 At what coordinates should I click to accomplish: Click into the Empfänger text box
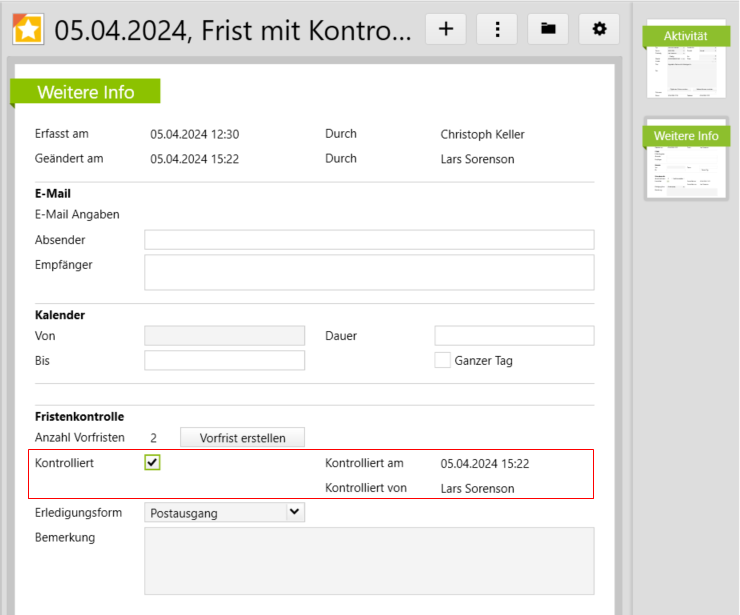[x=369, y=272]
